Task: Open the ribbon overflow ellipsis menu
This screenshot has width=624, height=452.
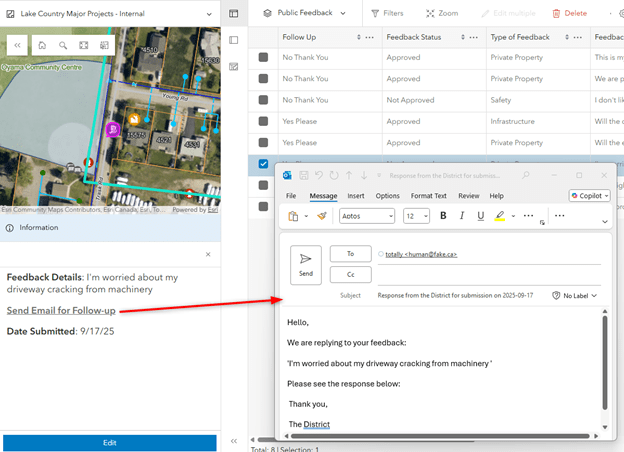Action: click(560, 216)
